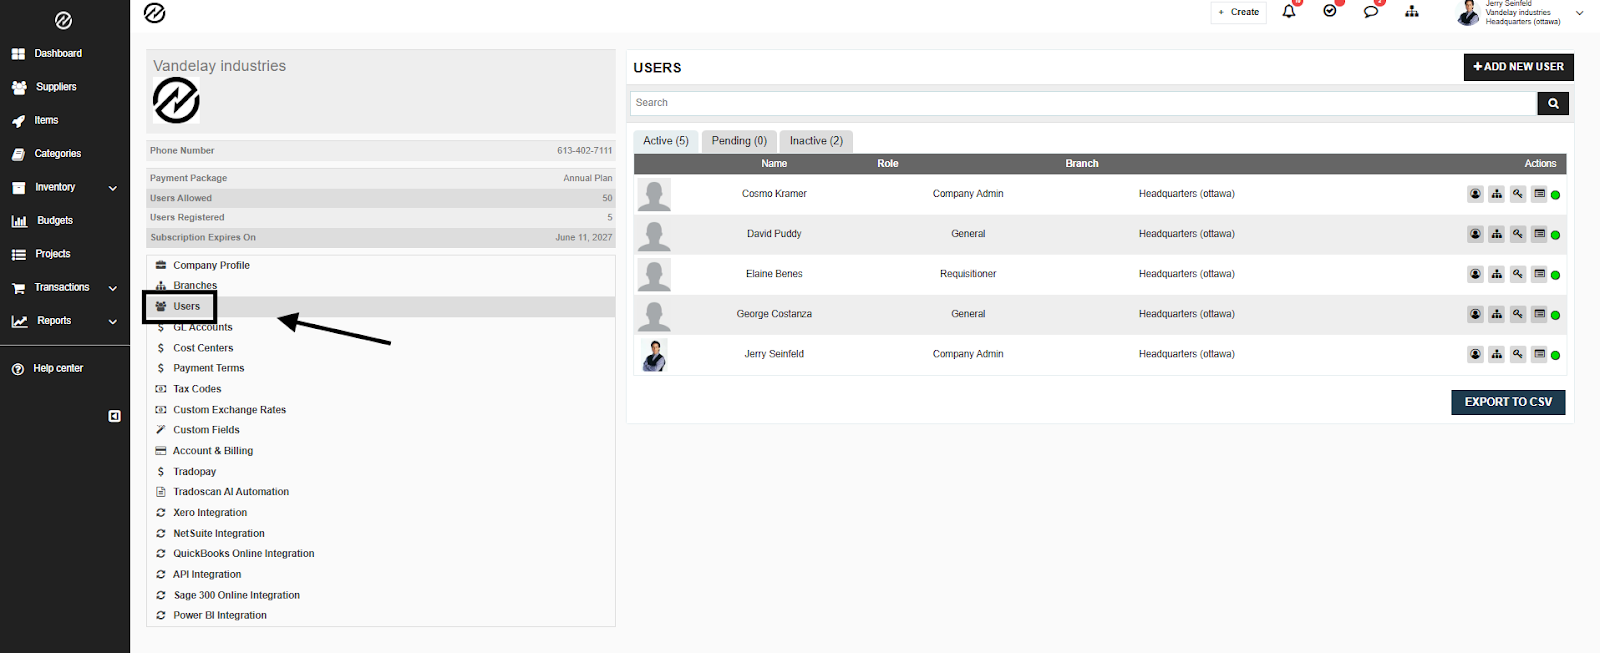The height and width of the screenshot is (653, 1600).
Task: Open the notifications bell icon
Action: [1289, 12]
